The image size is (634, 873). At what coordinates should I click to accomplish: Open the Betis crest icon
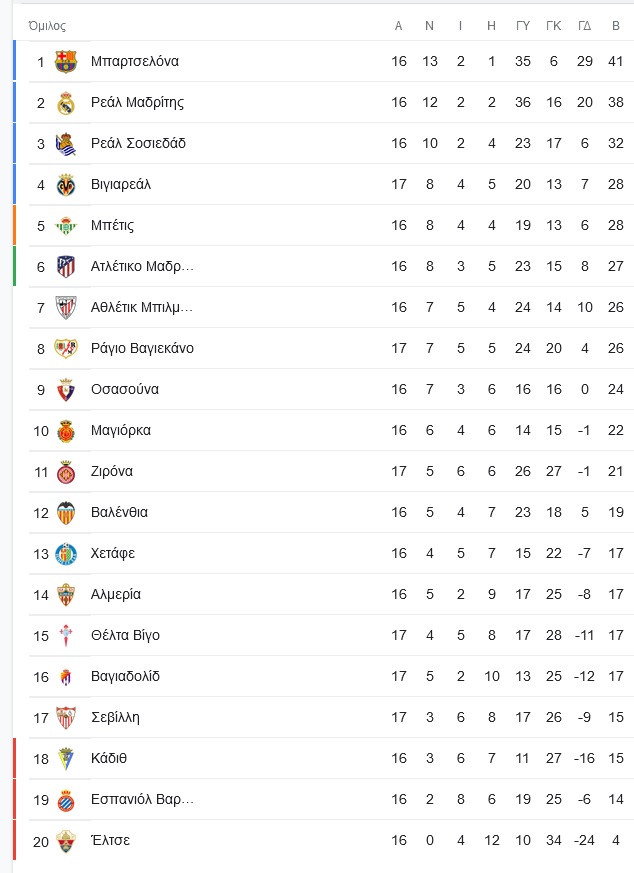point(66,225)
